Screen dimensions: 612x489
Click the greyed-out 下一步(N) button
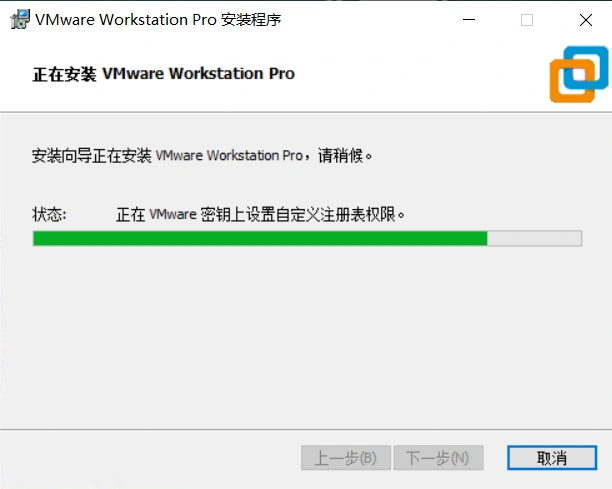[x=438, y=457]
